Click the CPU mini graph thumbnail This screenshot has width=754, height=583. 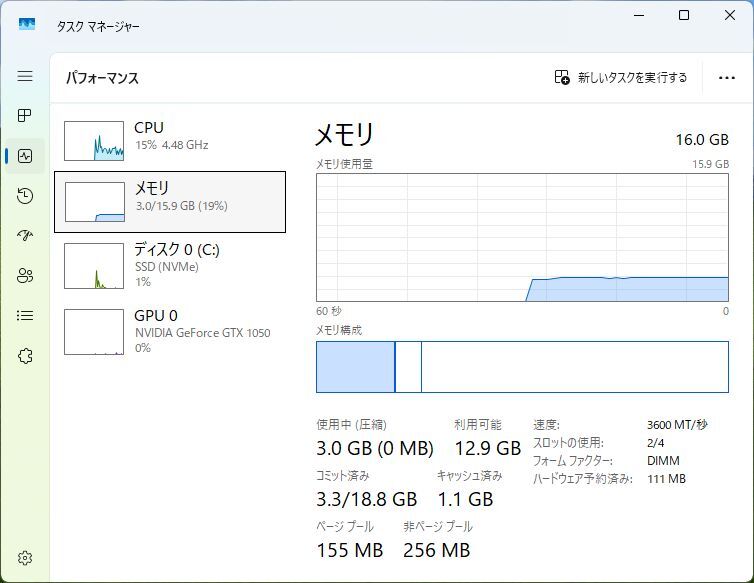[x=94, y=141]
